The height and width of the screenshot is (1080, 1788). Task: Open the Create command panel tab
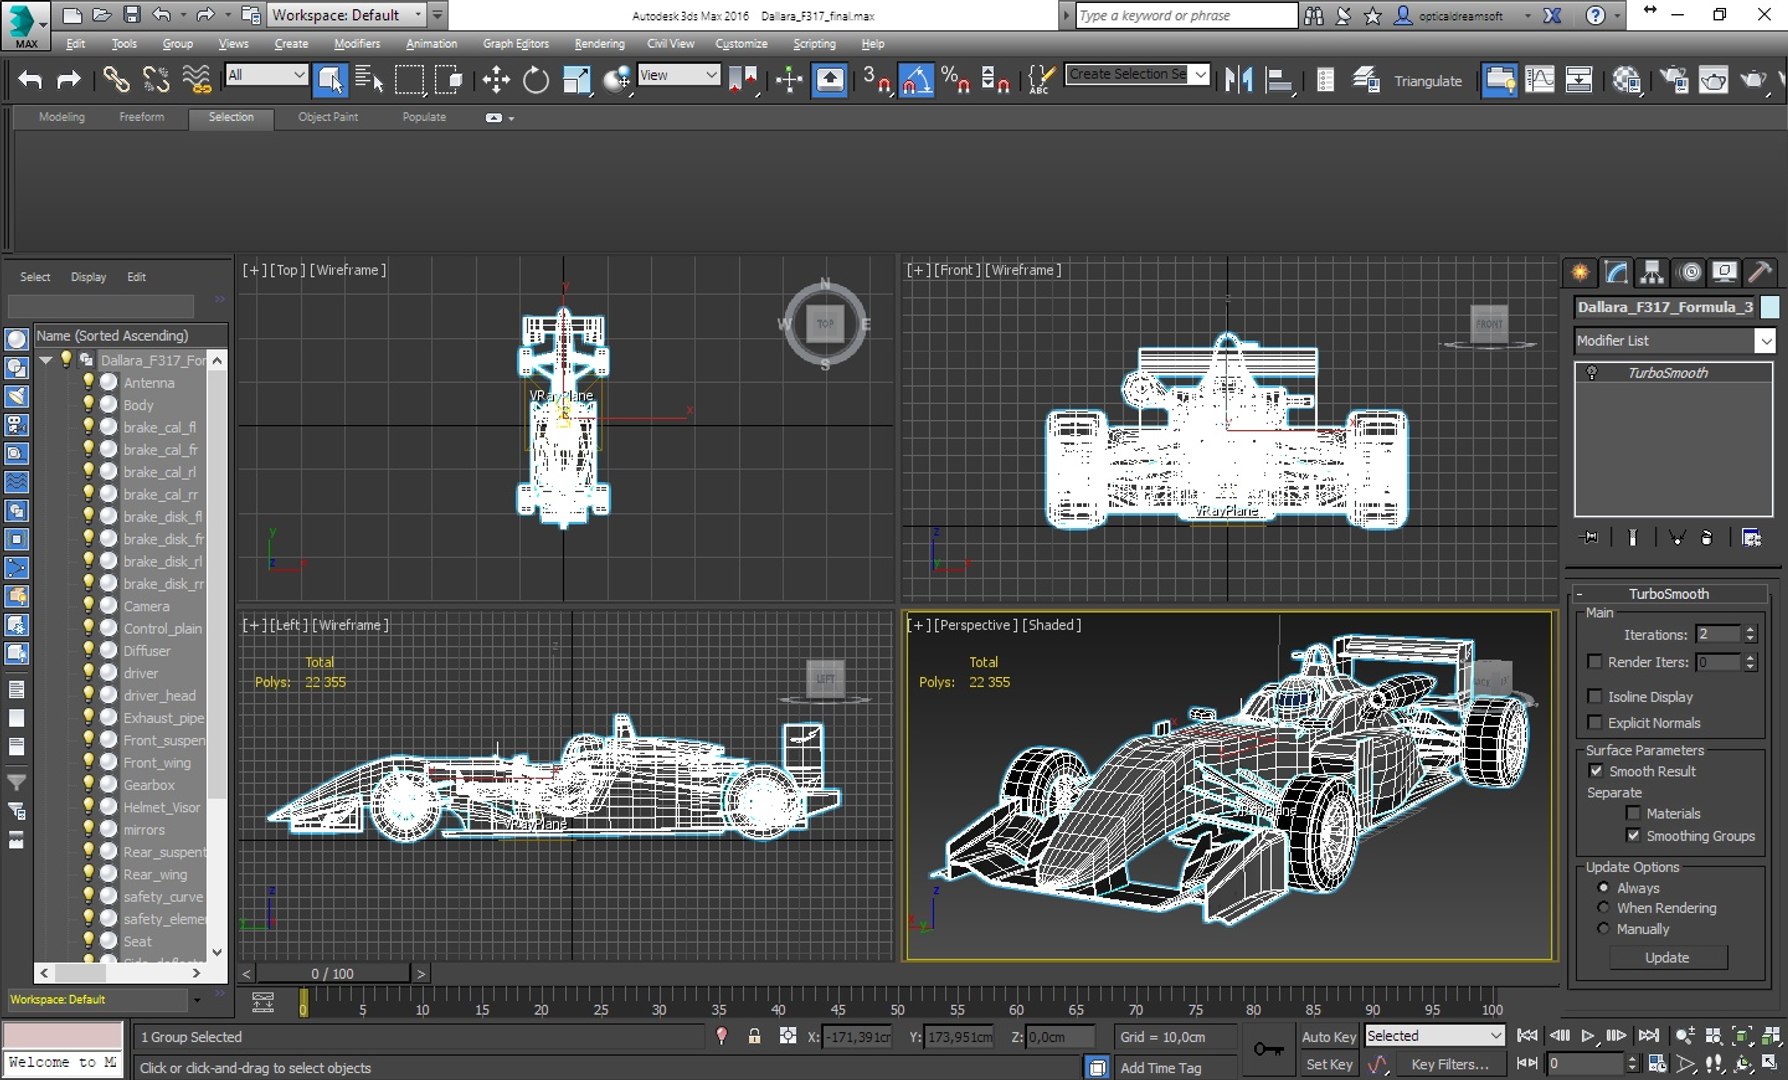coord(1580,272)
